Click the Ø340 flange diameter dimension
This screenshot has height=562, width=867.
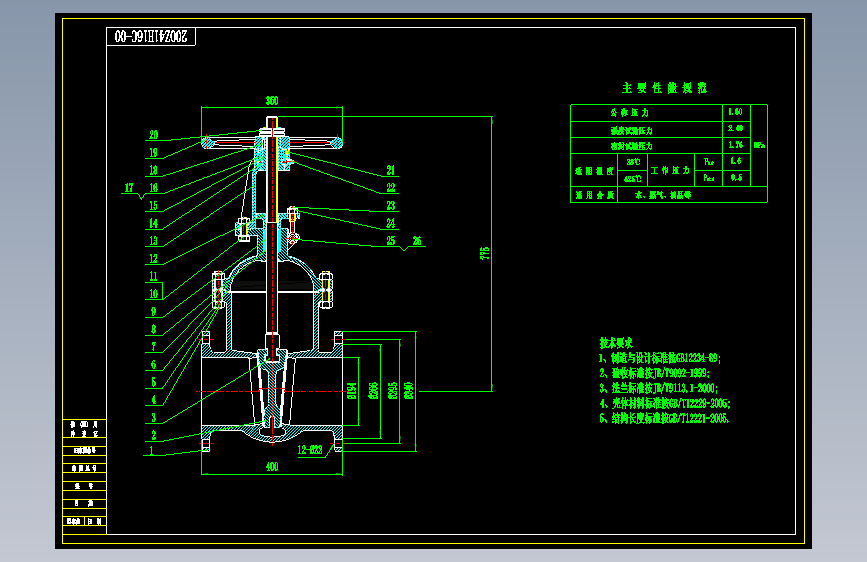[409, 391]
